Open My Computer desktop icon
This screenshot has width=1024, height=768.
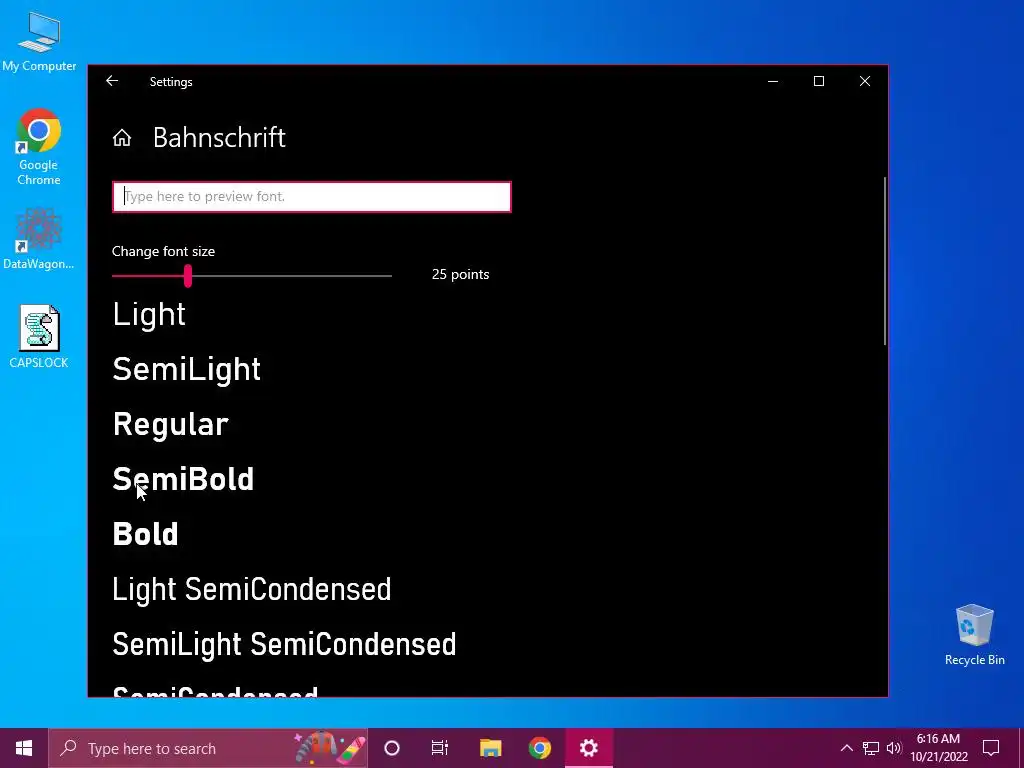point(39,42)
